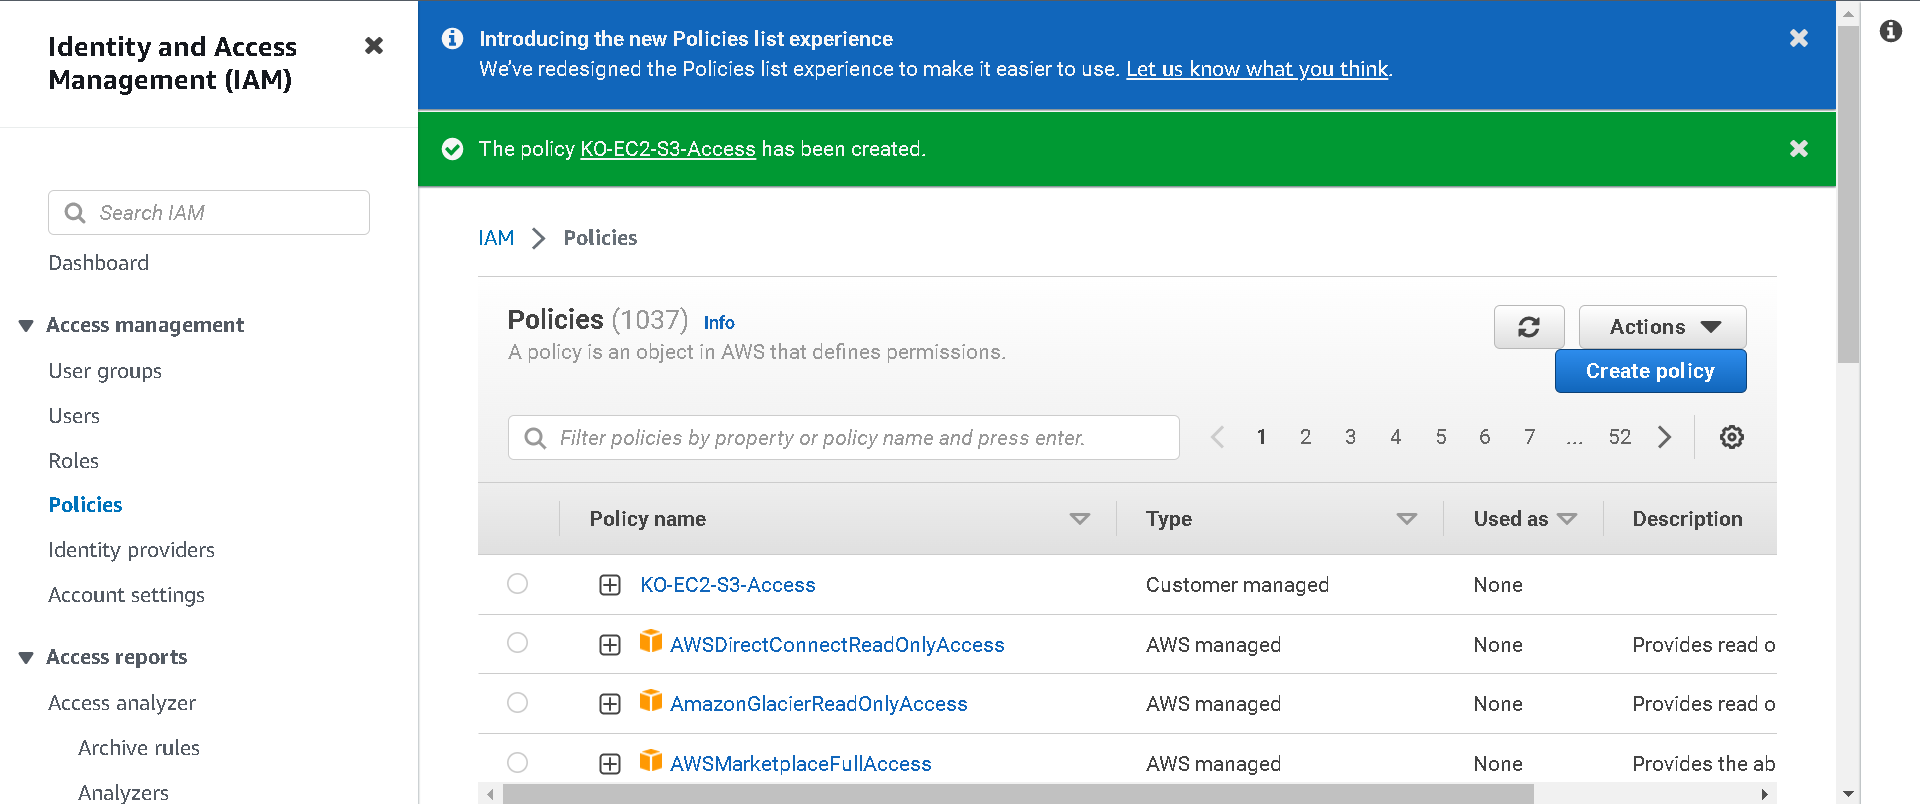Image resolution: width=1920 pixels, height=804 pixels.
Task: Click the Description column header
Action: 1687,519
